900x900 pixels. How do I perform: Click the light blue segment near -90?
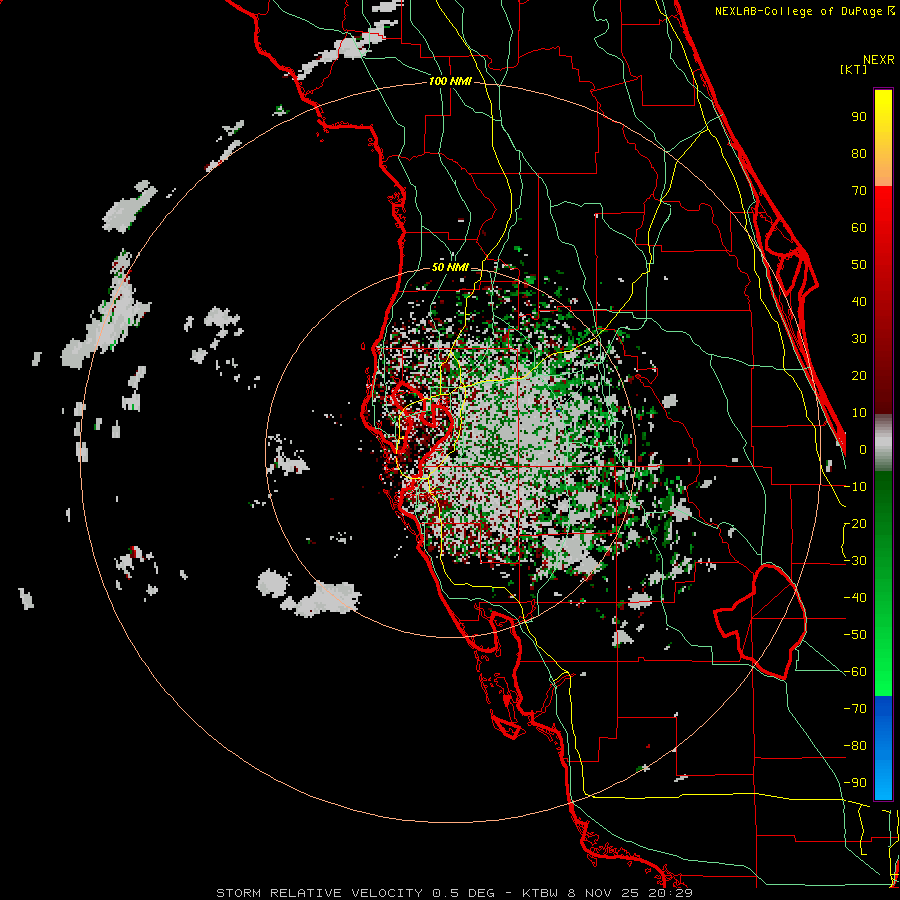[x=883, y=783]
